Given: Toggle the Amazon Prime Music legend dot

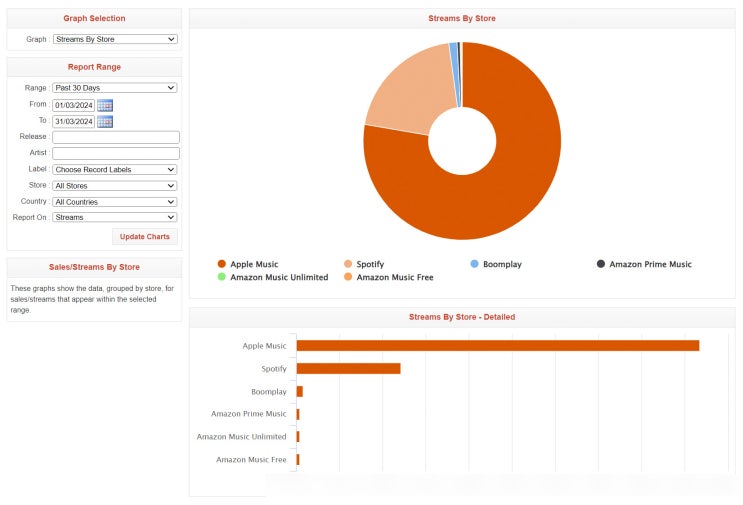Looking at the screenshot, I should tap(600, 264).
